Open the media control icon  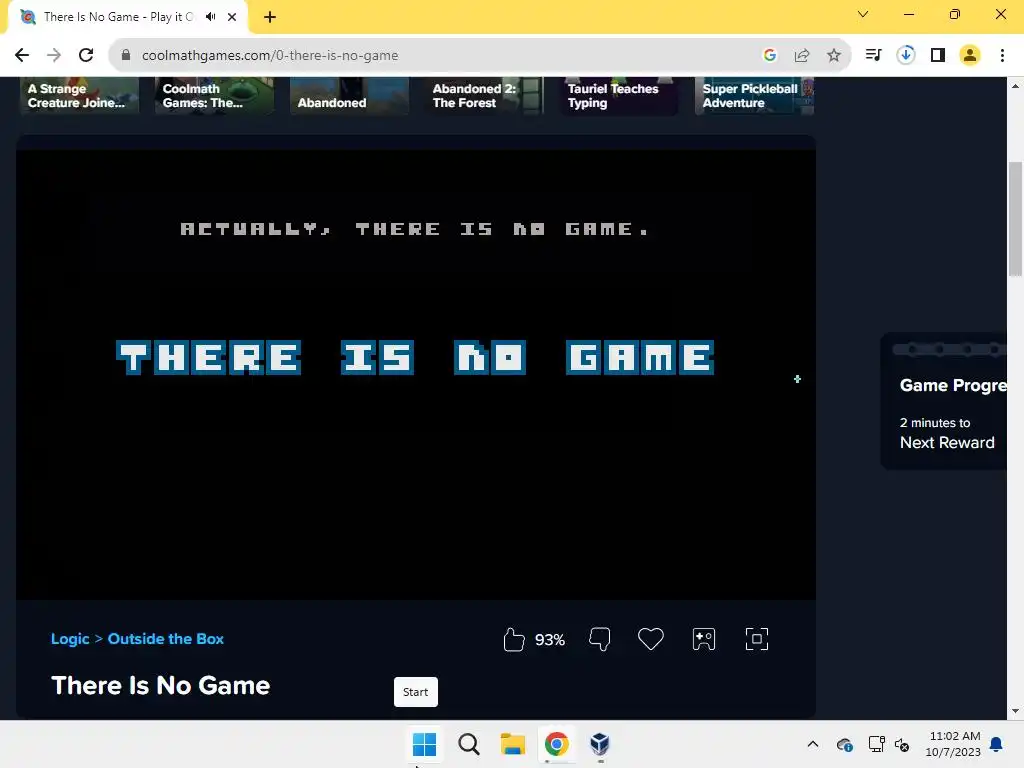point(873,55)
